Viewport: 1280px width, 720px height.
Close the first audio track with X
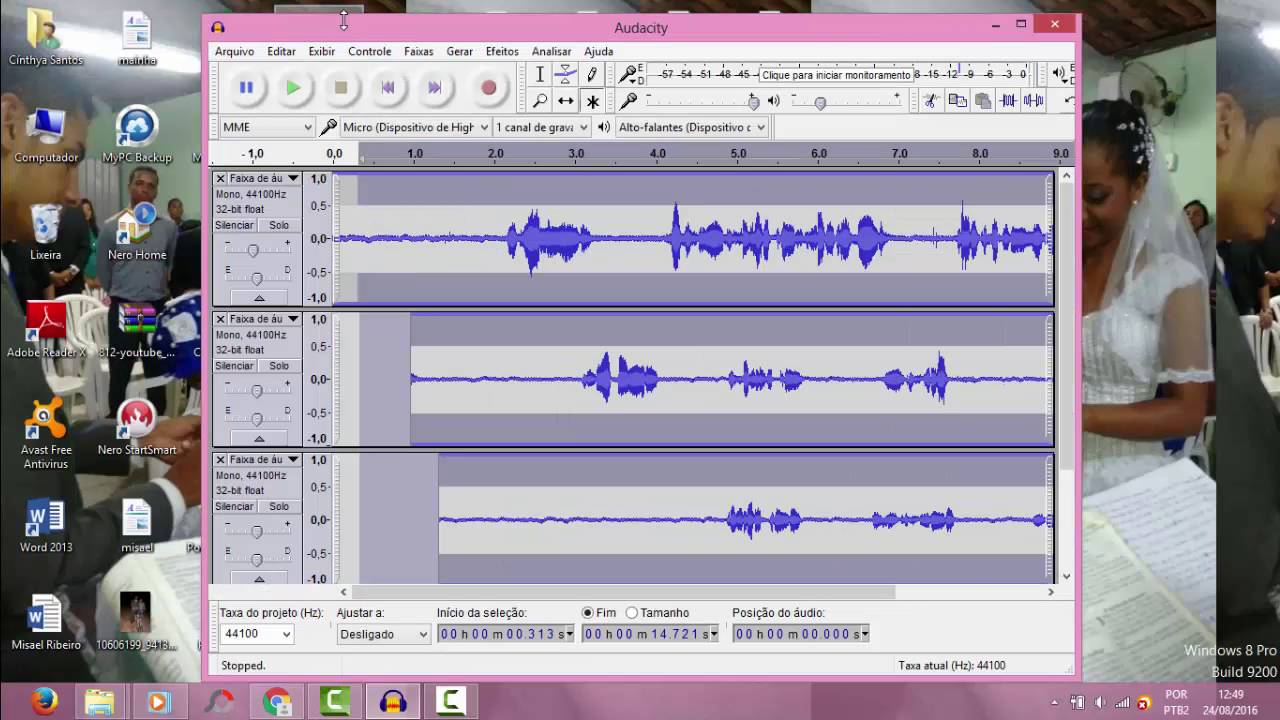point(220,178)
